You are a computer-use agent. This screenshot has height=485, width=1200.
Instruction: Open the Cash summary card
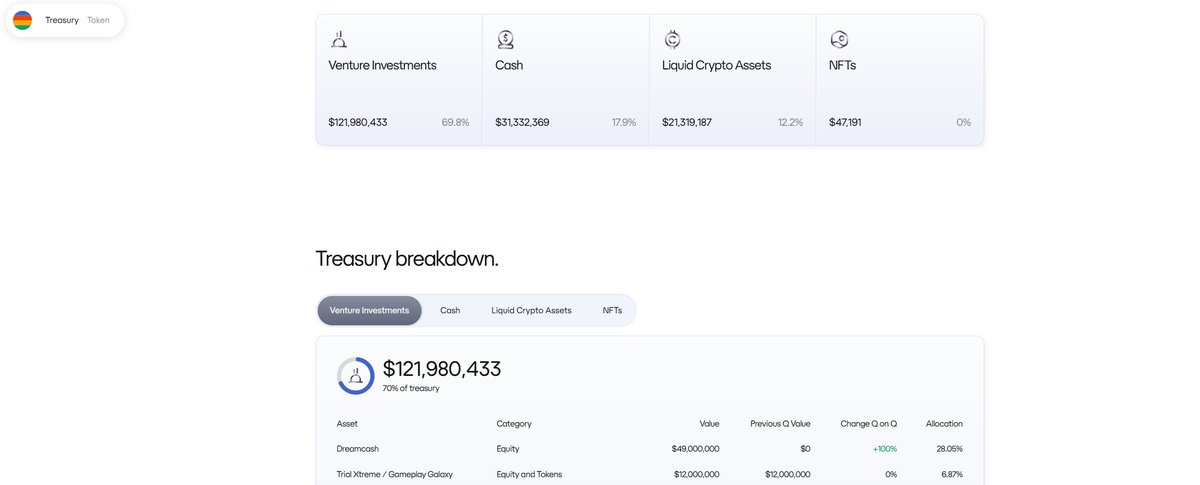[x=566, y=80]
